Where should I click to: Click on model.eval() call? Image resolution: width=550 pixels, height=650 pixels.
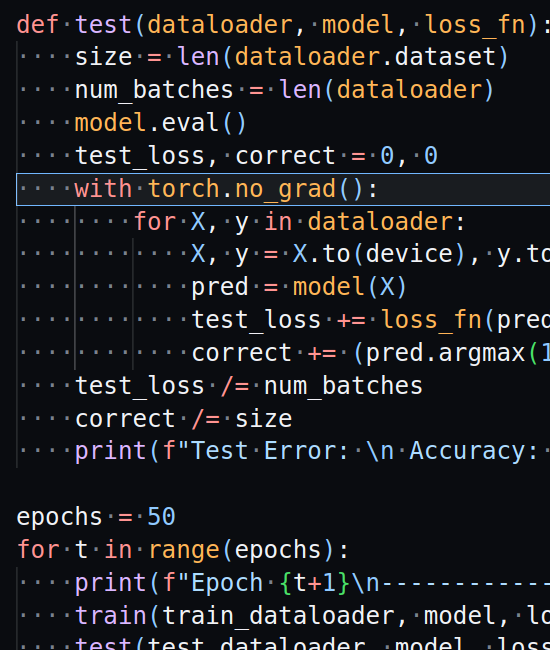pos(161,123)
